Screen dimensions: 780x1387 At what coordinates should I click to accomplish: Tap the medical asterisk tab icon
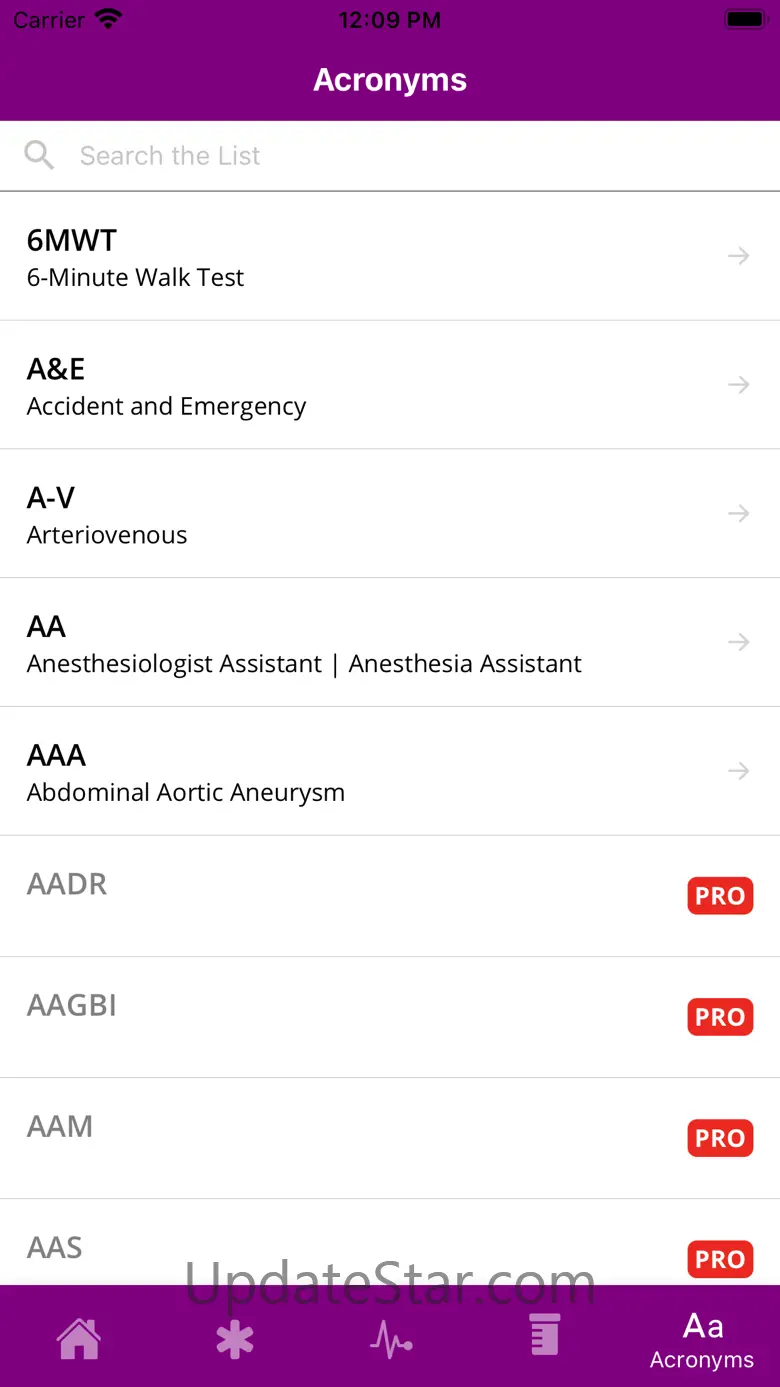235,1338
